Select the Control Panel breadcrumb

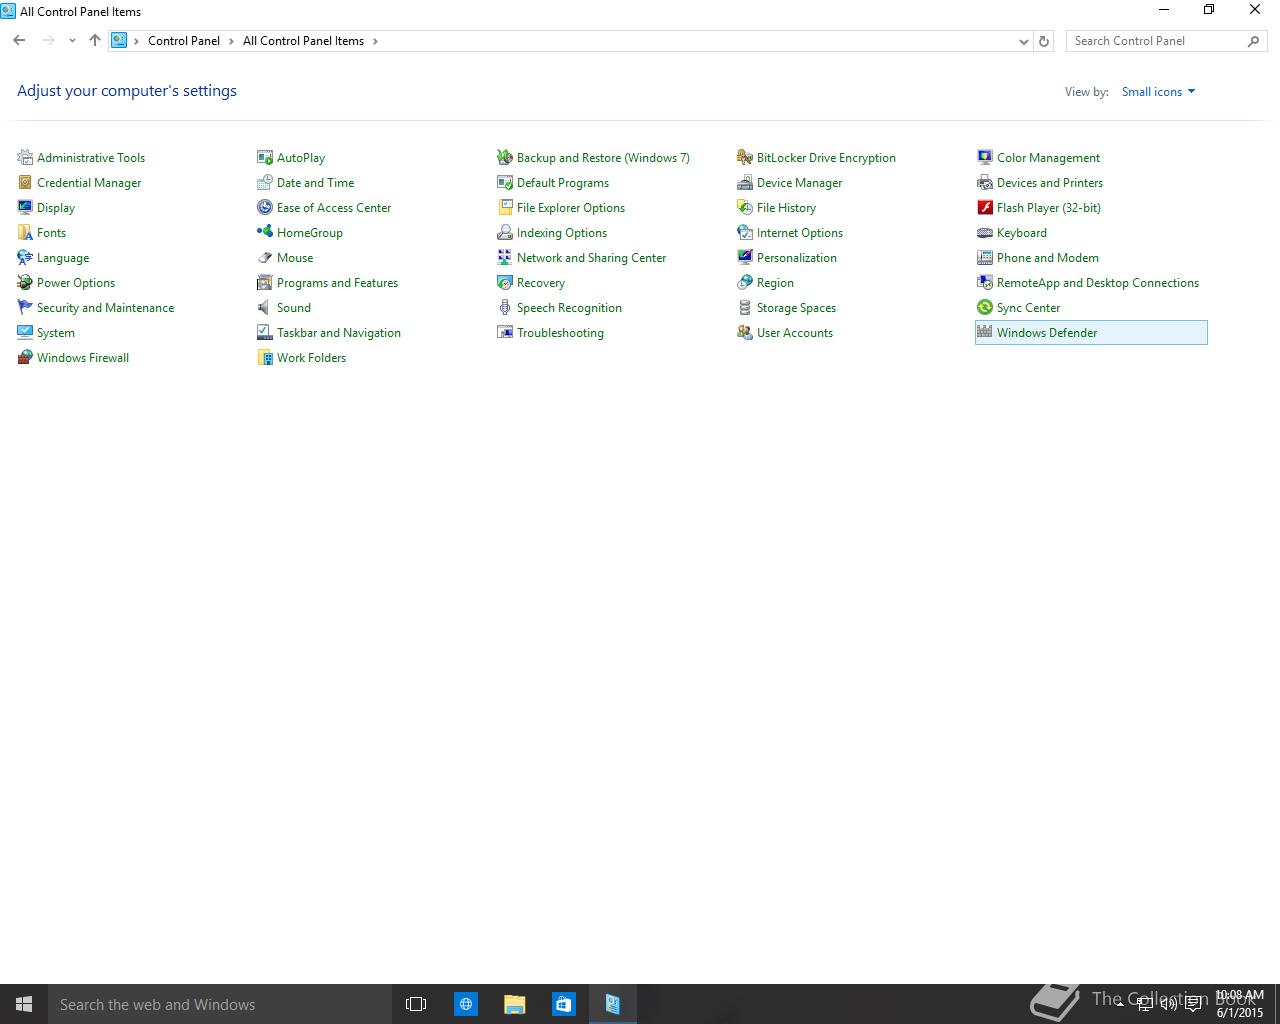pyautogui.click(x=184, y=41)
